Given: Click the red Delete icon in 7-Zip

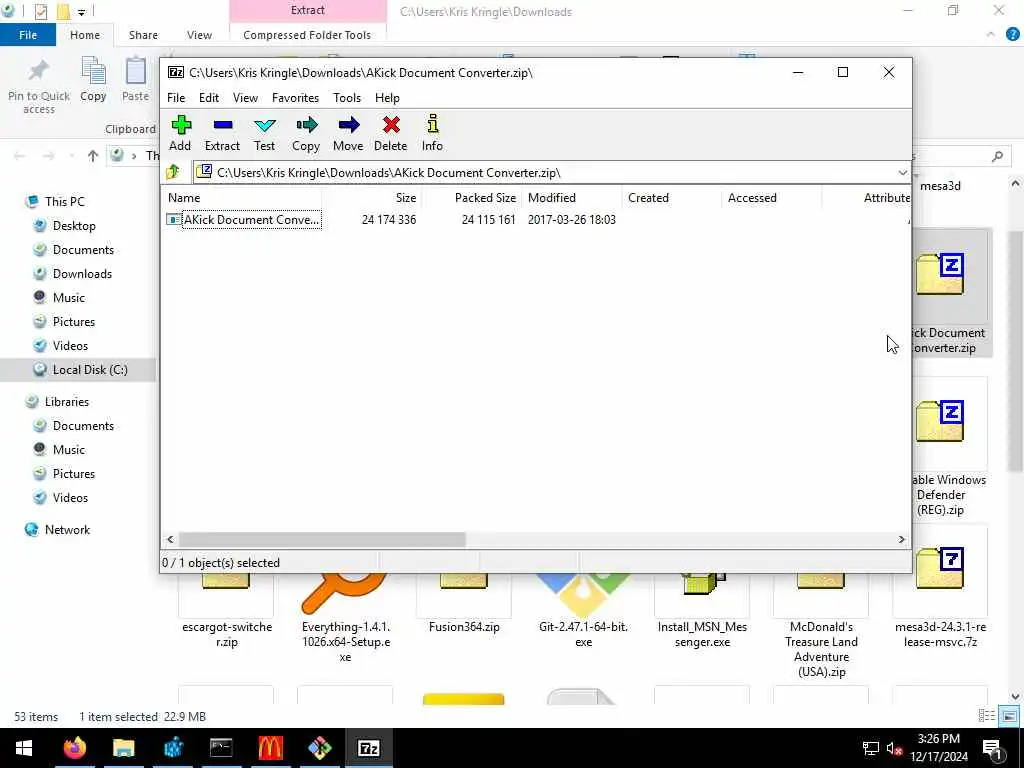Looking at the screenshot, I should pyautogui.click(x=391, y=133).
